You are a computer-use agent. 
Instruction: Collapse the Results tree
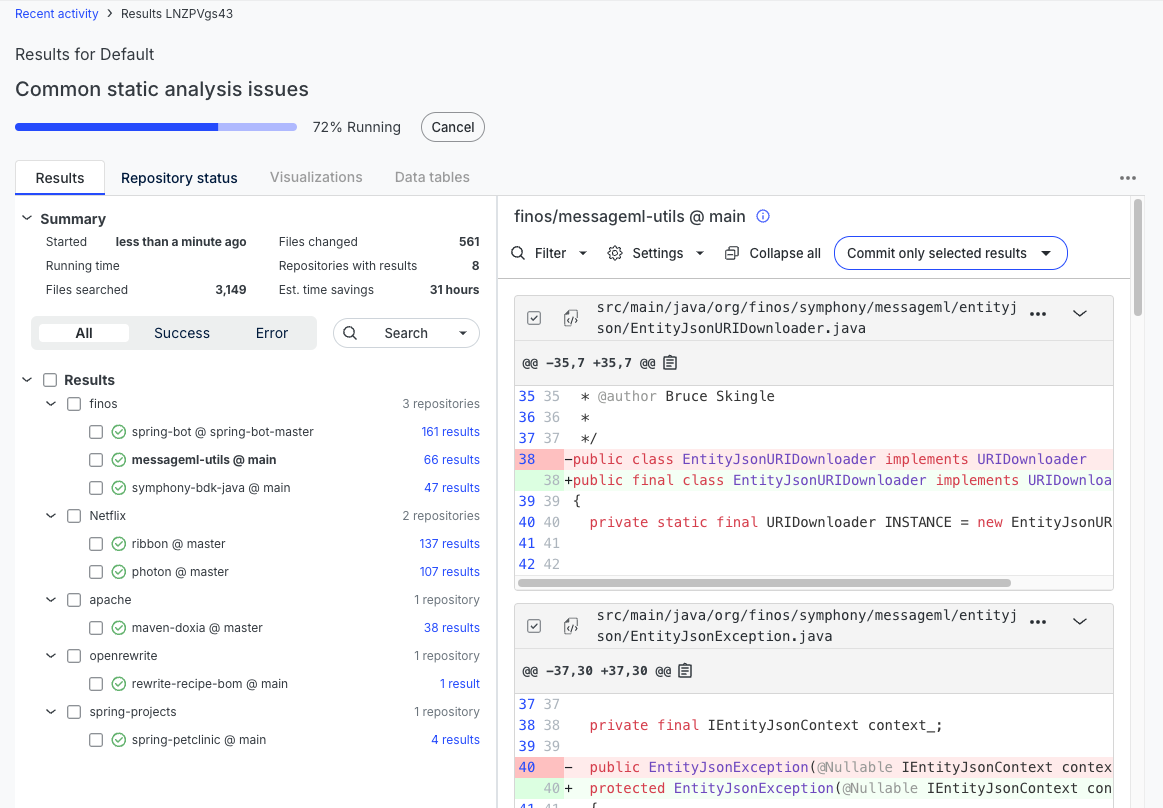pos(27,380)
